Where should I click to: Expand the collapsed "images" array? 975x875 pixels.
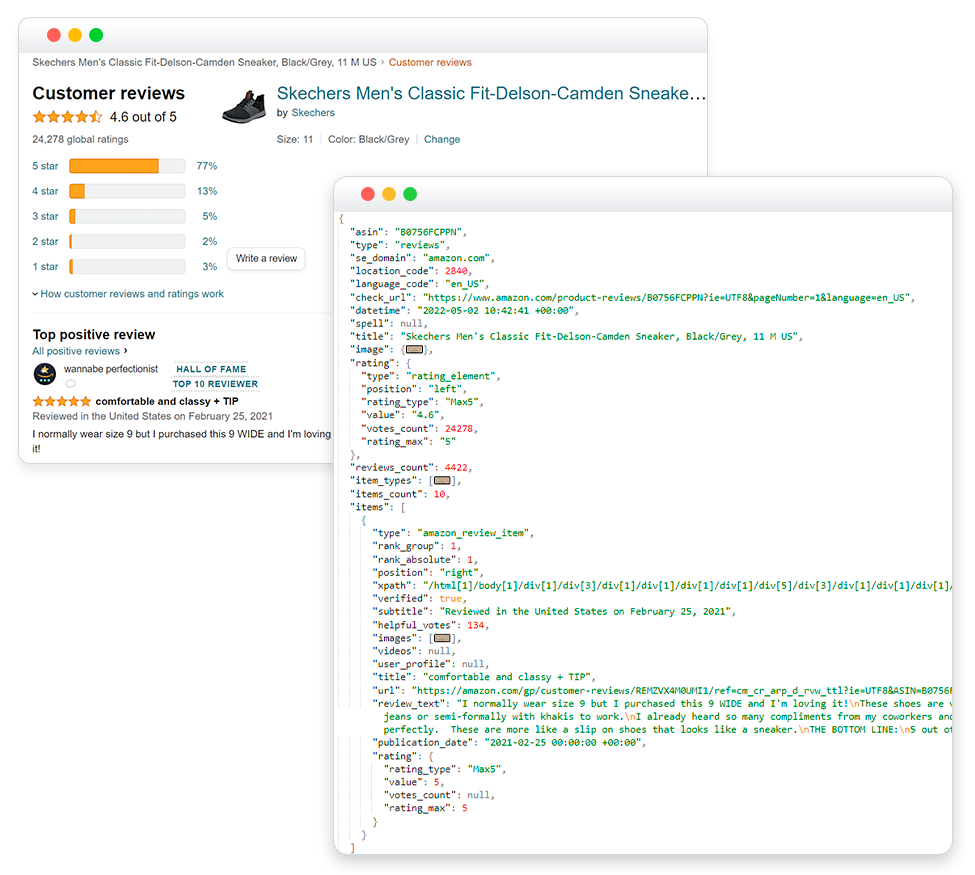[442, 639]
